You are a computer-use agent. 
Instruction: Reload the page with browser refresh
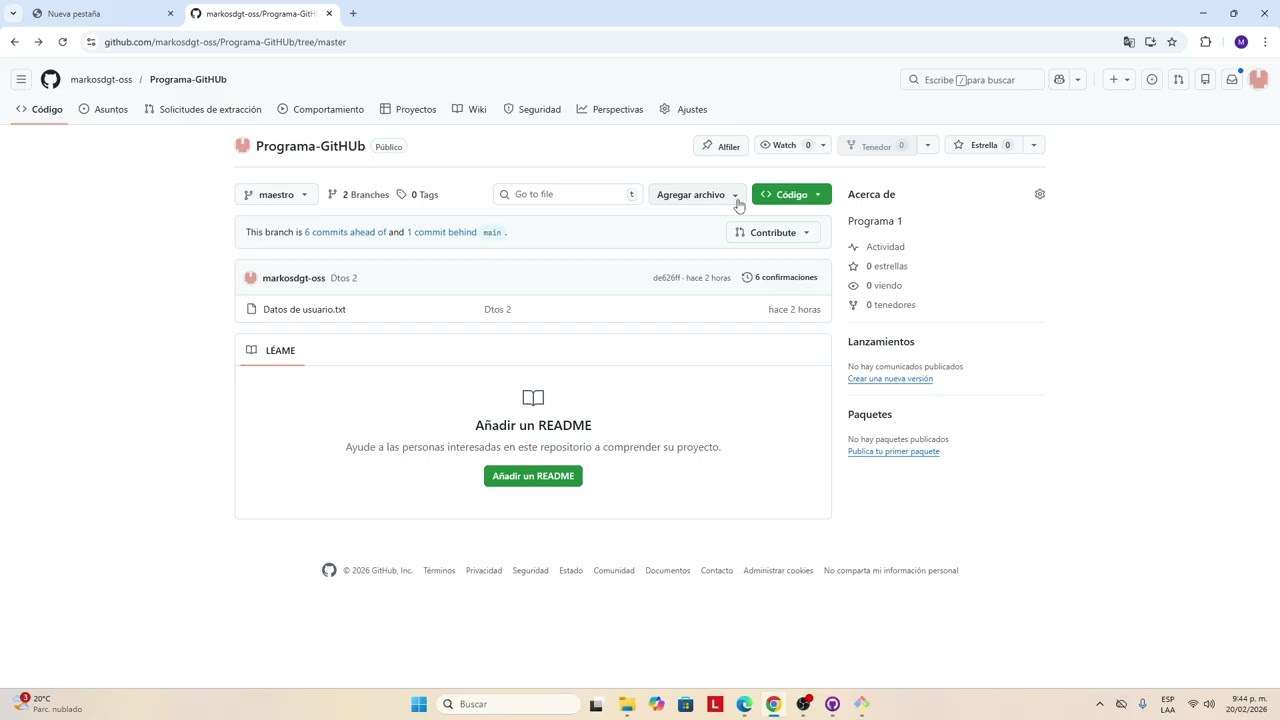pyautogui.click(x=62, y=42)
